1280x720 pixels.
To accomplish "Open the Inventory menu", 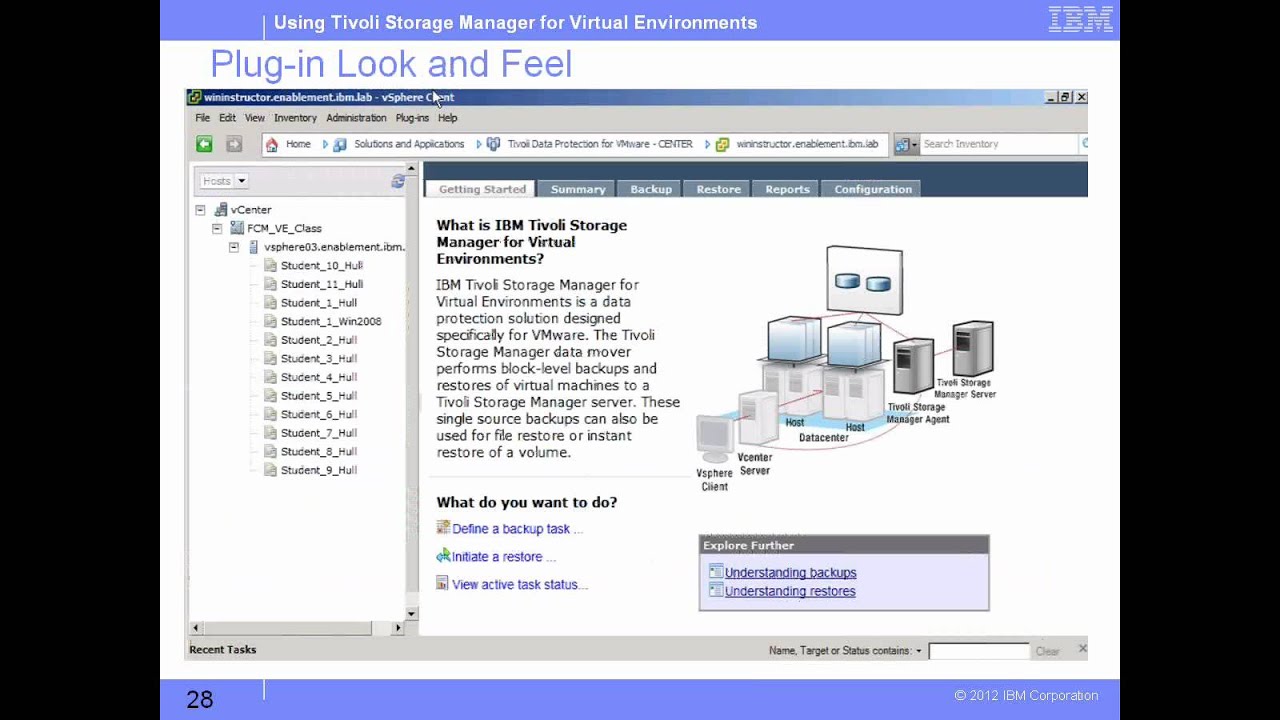I will [x=295, y=118].
